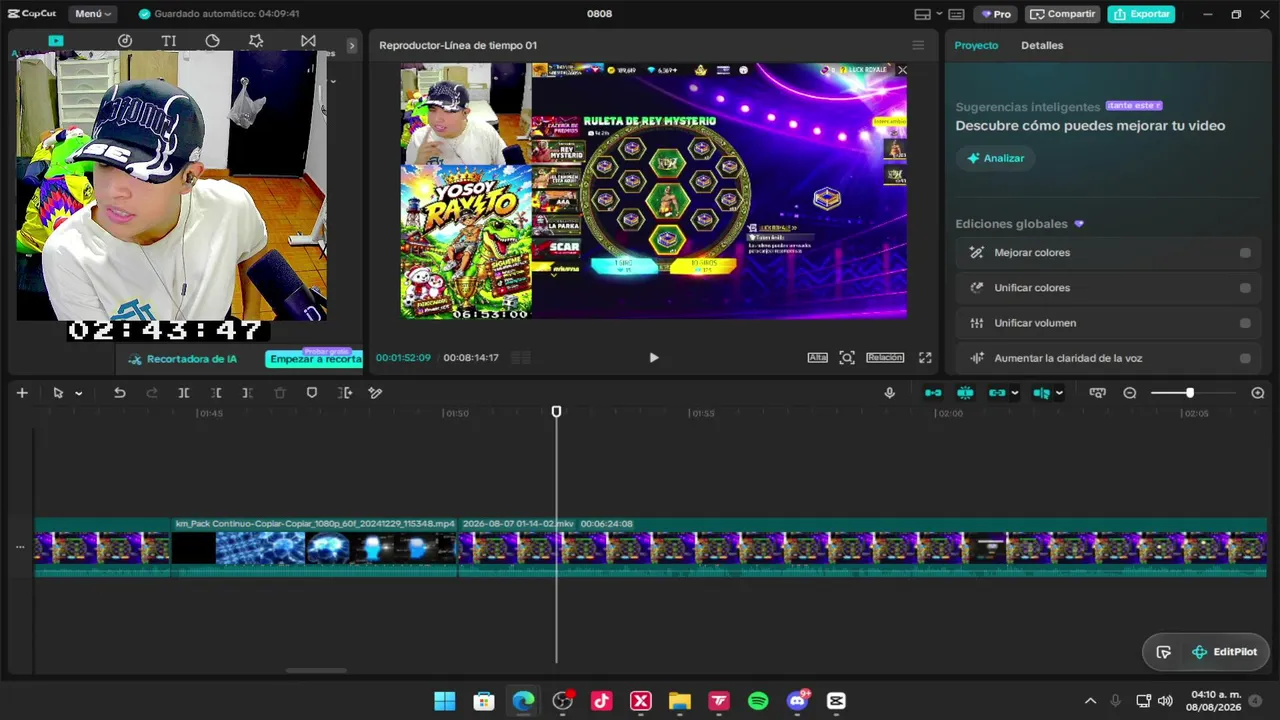Play the timeline preview
The width and height of the screenshot is (1280, 720).
[654, 358]
